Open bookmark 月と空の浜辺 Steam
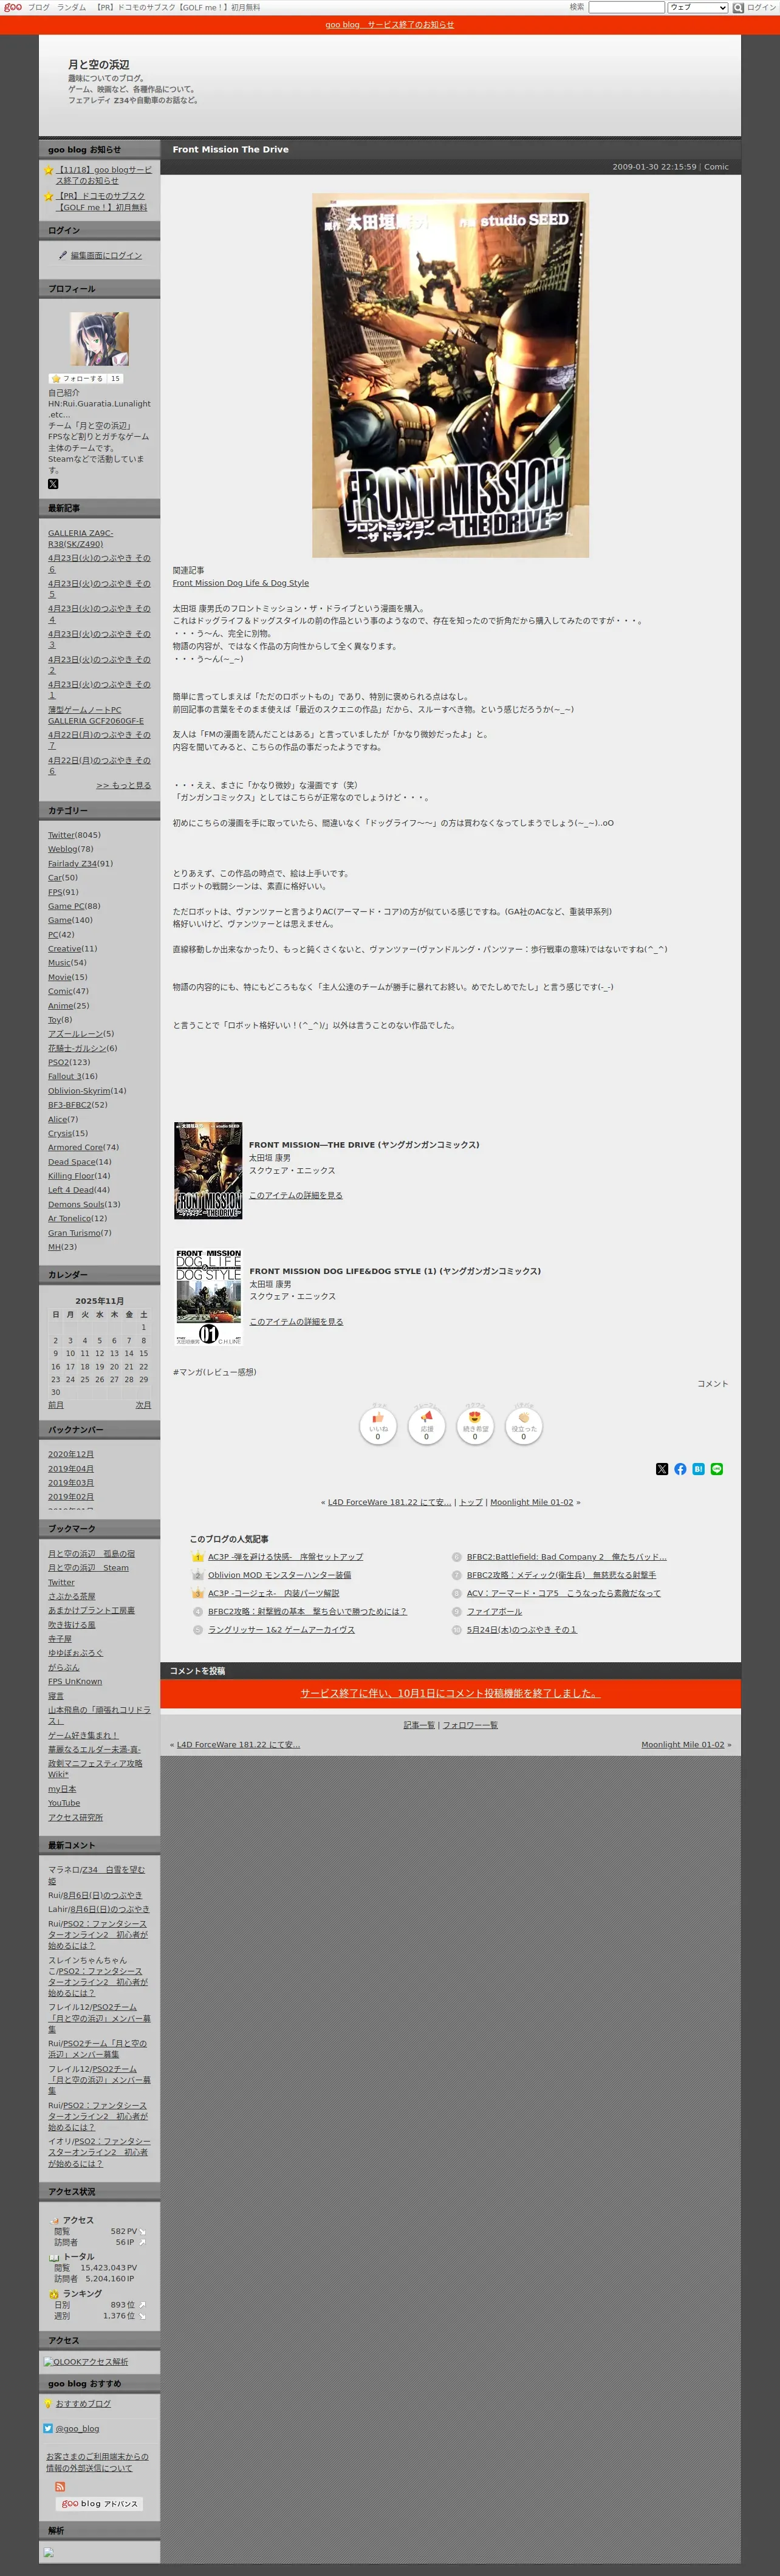The image size is (780, 2576). coord(88,1568)
